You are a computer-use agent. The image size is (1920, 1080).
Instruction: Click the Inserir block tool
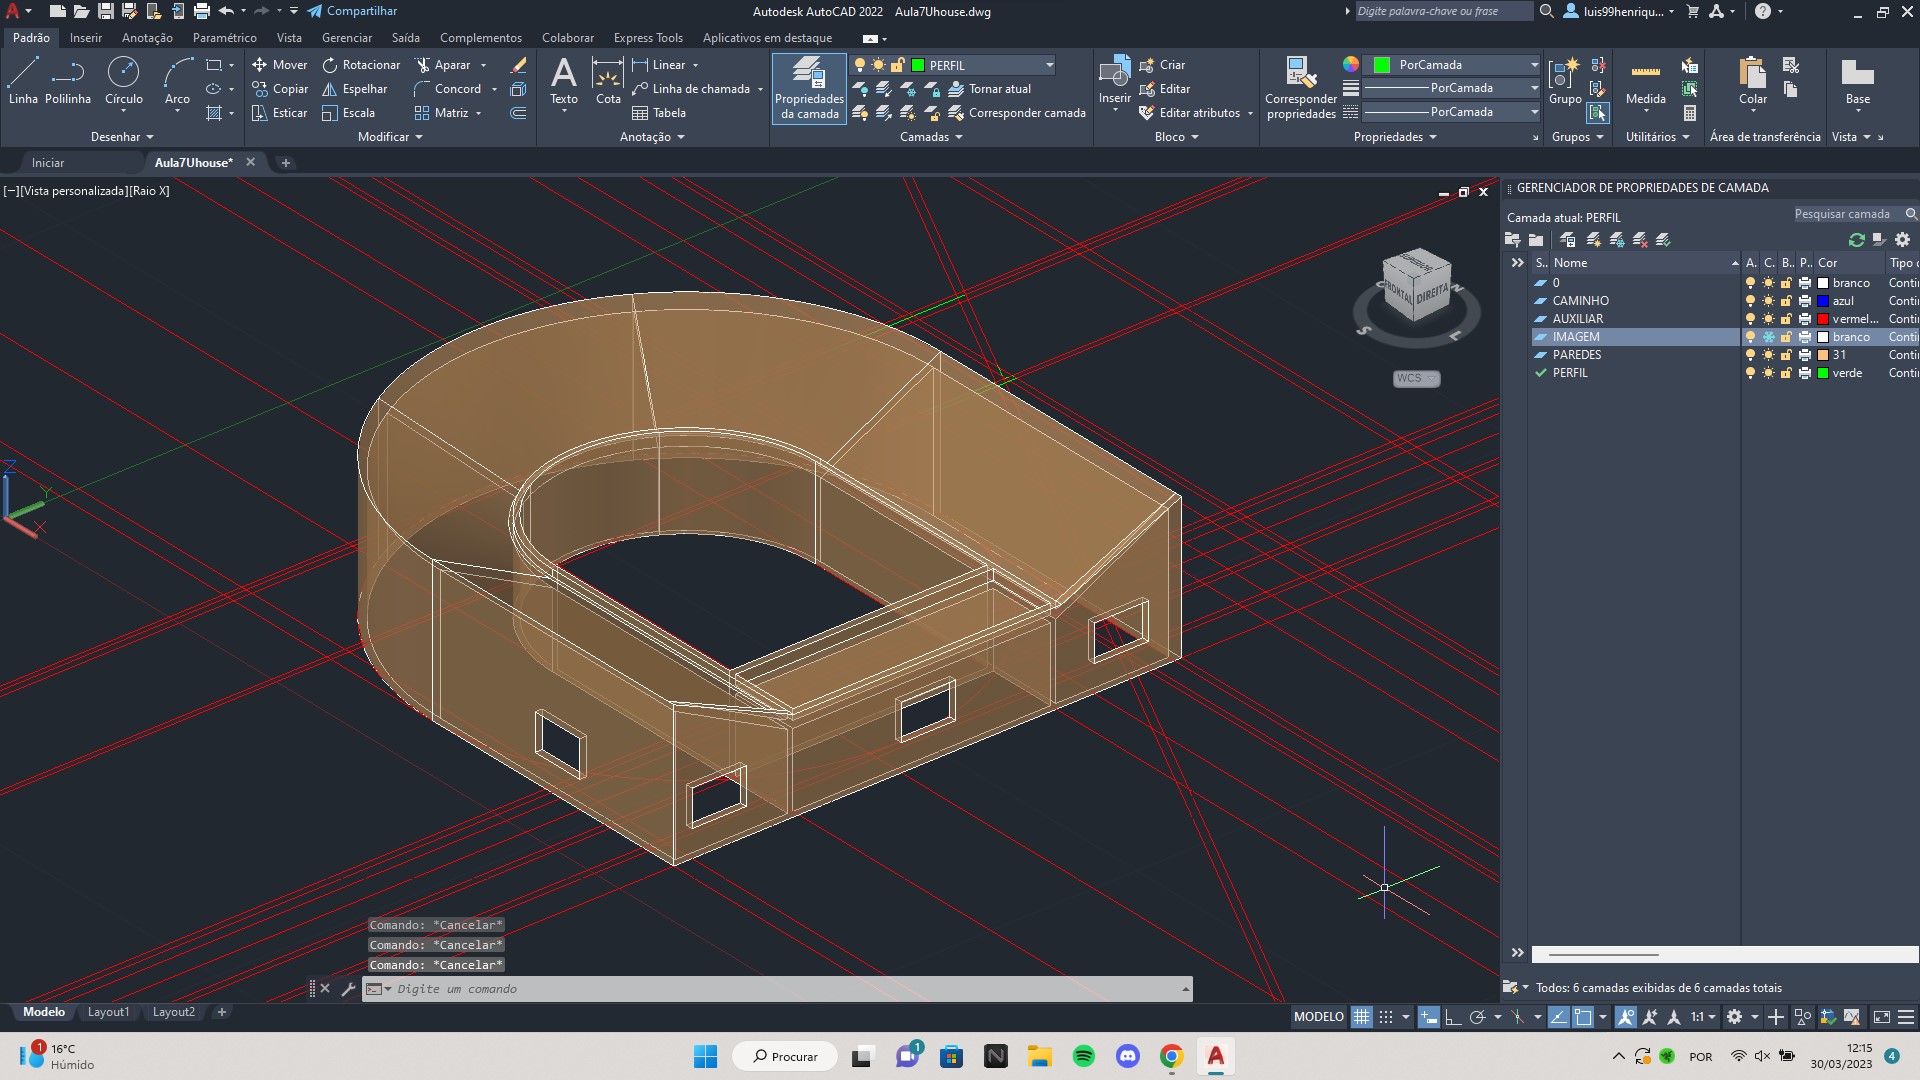point(1114,81)
